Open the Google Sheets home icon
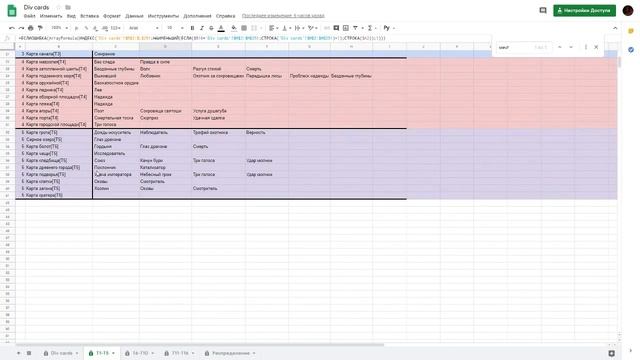 (x=12, y=11)
